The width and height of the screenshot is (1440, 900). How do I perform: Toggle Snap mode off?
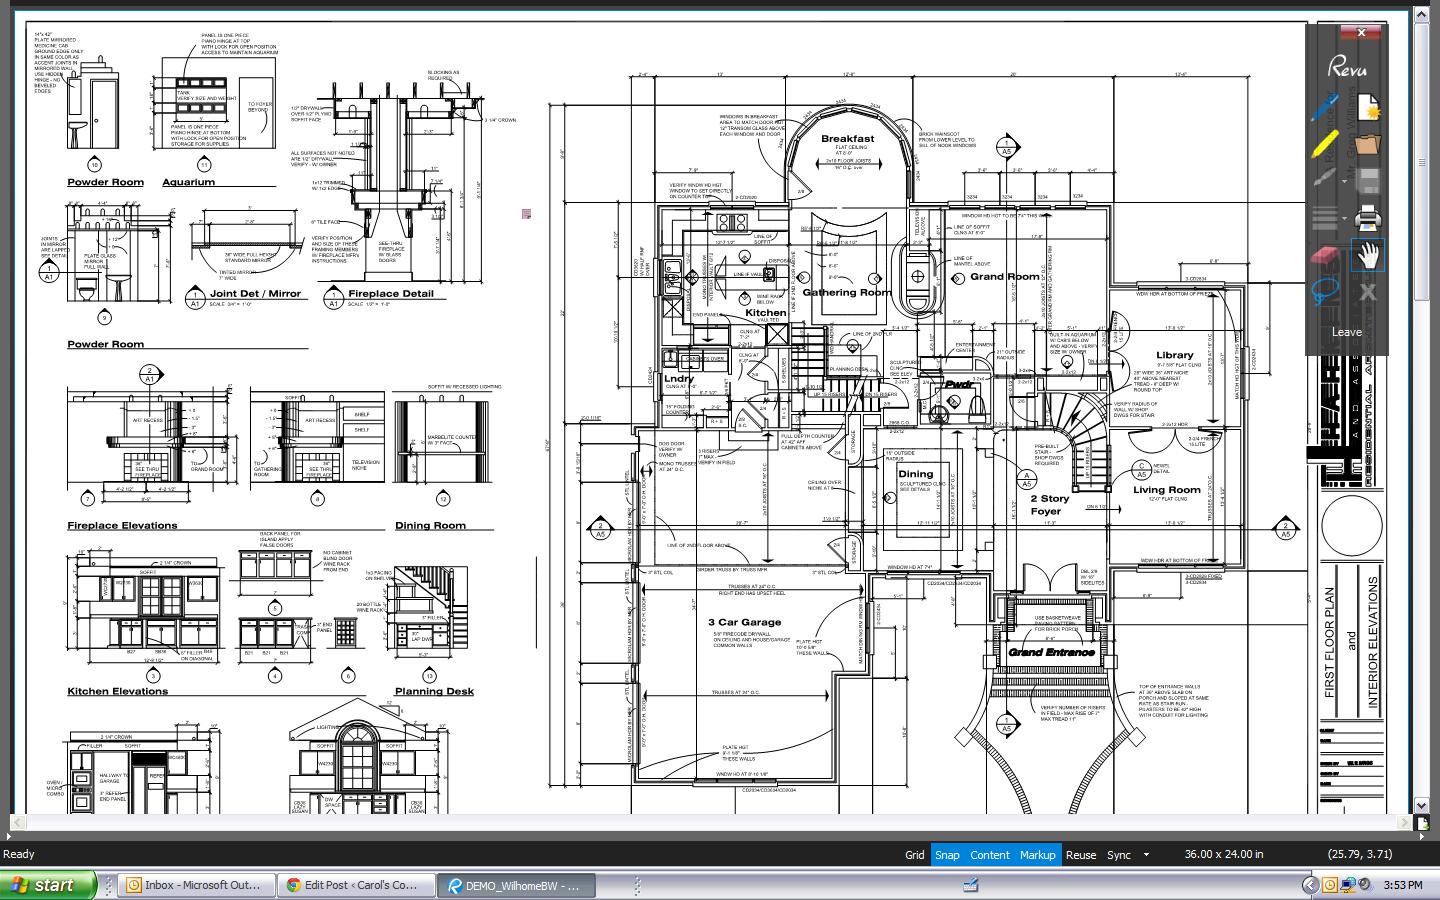point(947,855)
